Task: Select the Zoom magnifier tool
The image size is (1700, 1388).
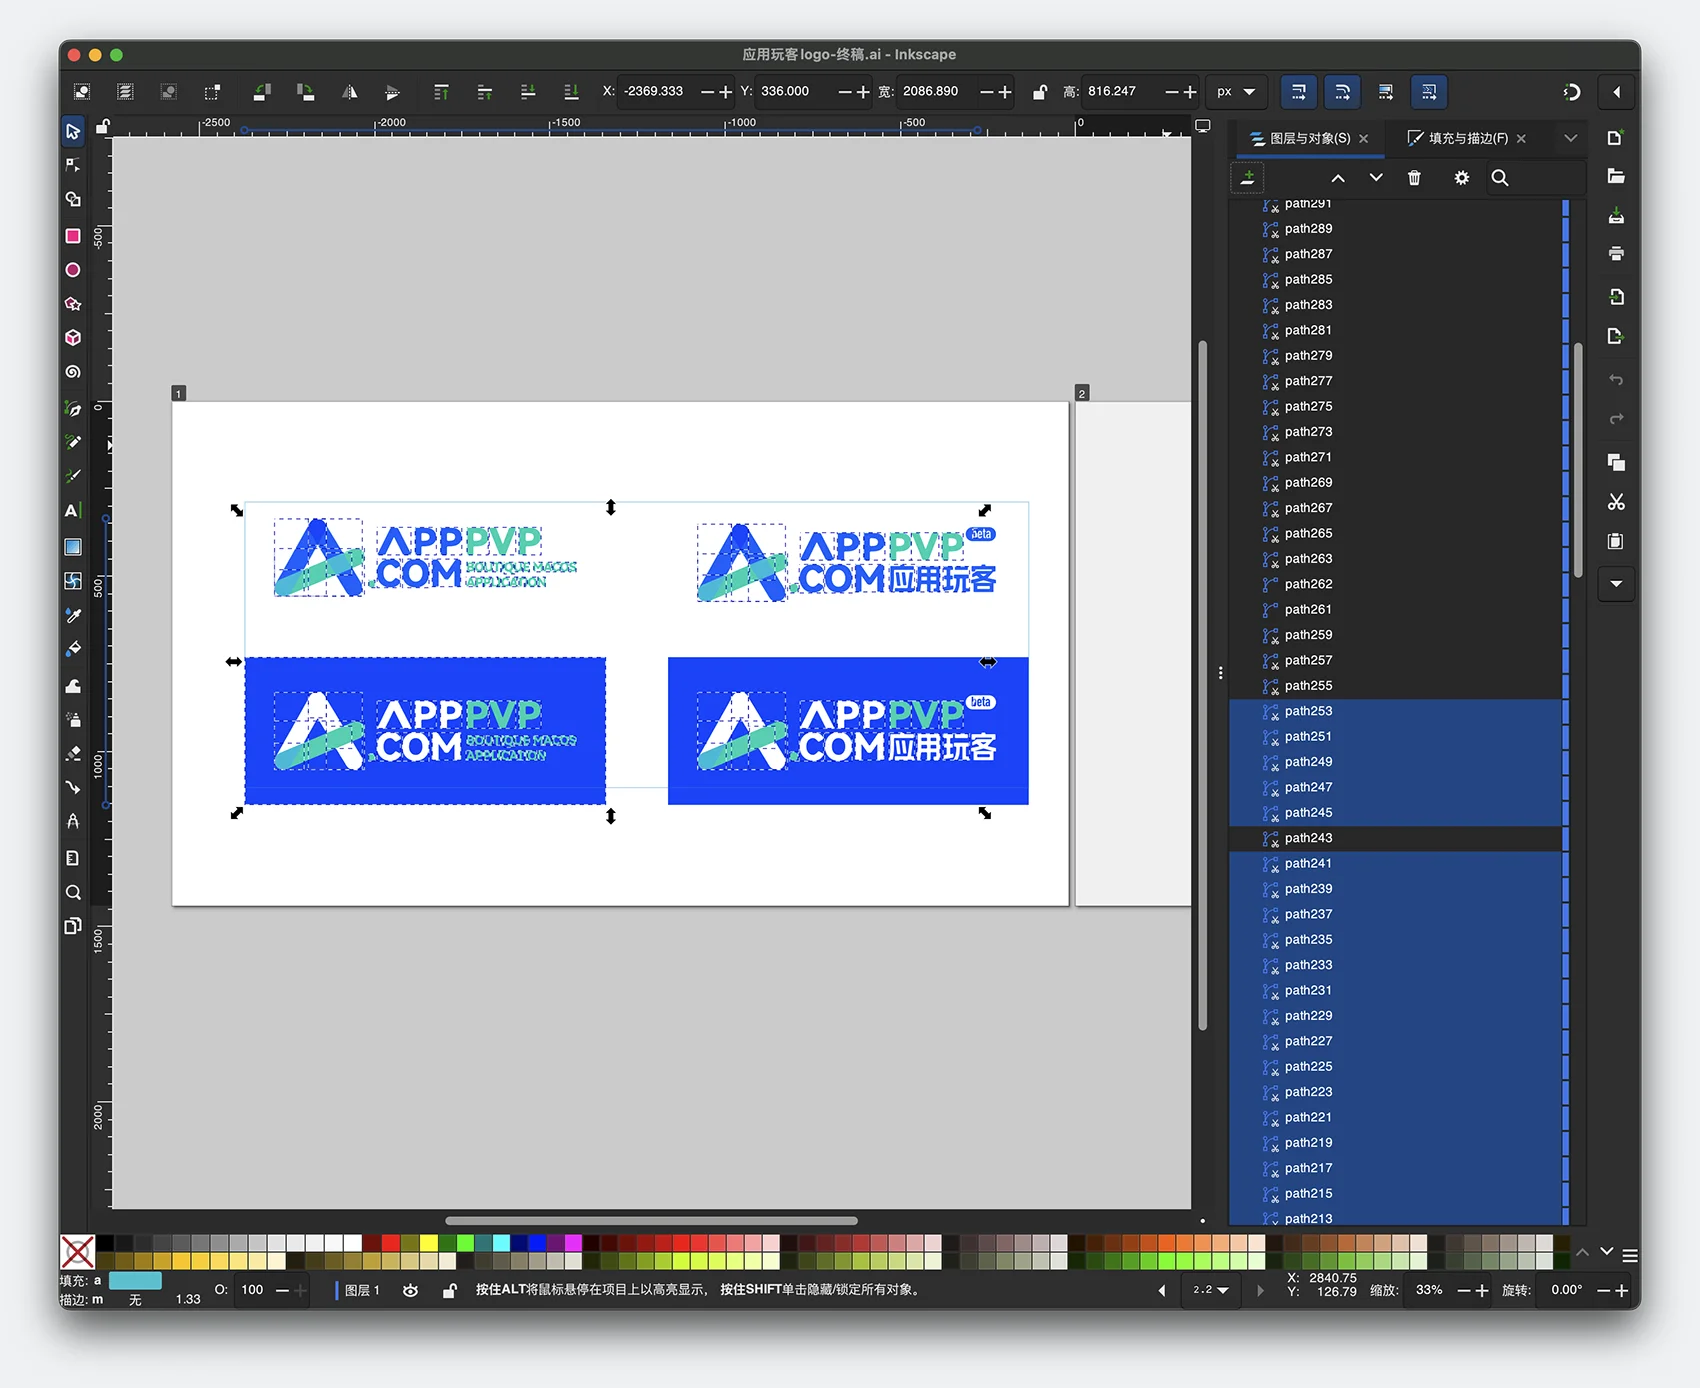Action: coord(73,892)
